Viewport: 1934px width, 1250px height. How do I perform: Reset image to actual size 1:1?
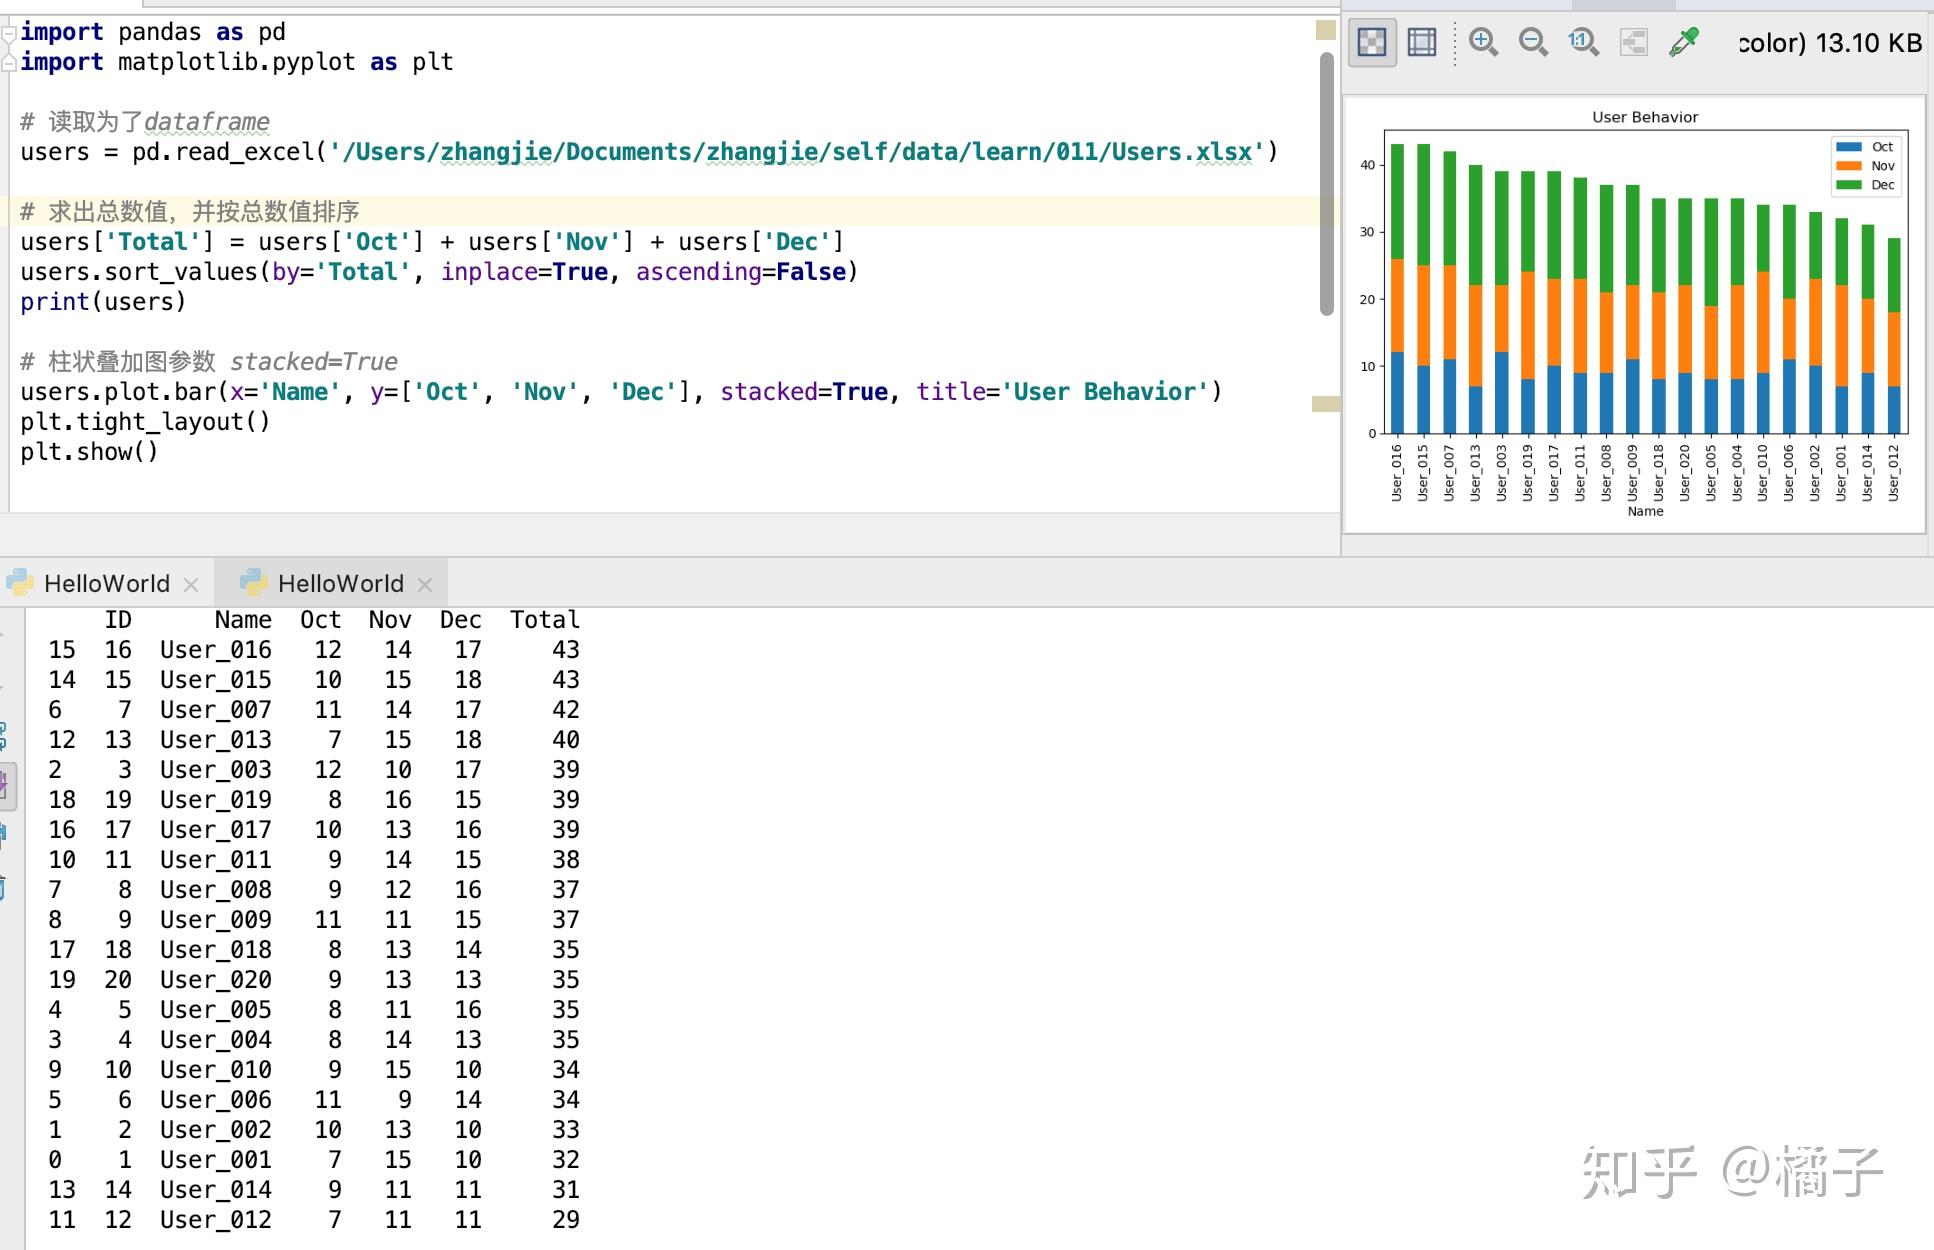tap(1583, 42)
